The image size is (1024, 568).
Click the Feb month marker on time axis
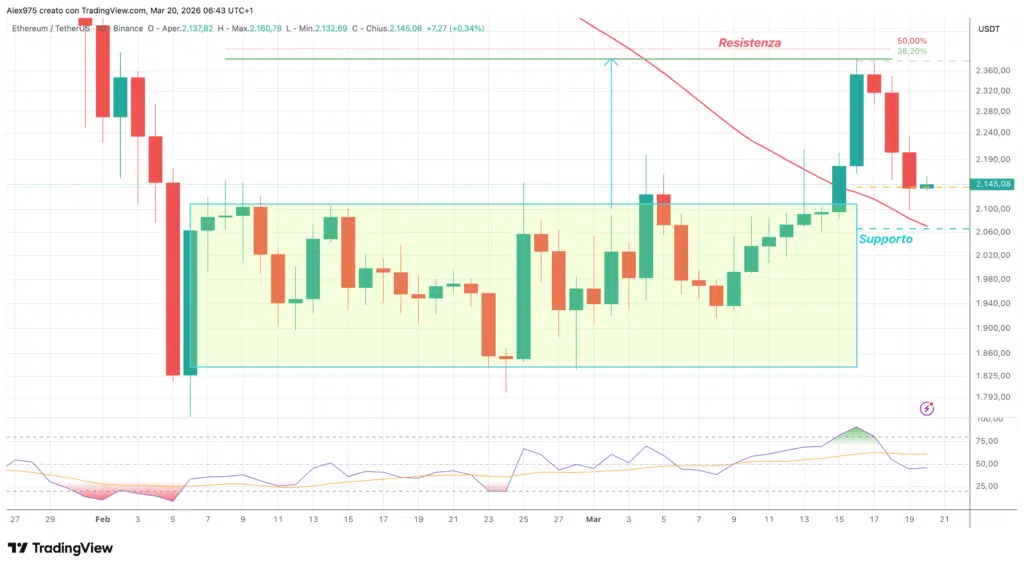coord(101,520)
